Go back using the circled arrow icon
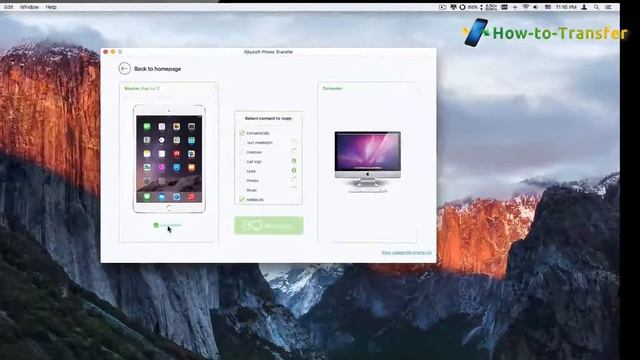The image size is (640, 360). [x=124, y=69]
